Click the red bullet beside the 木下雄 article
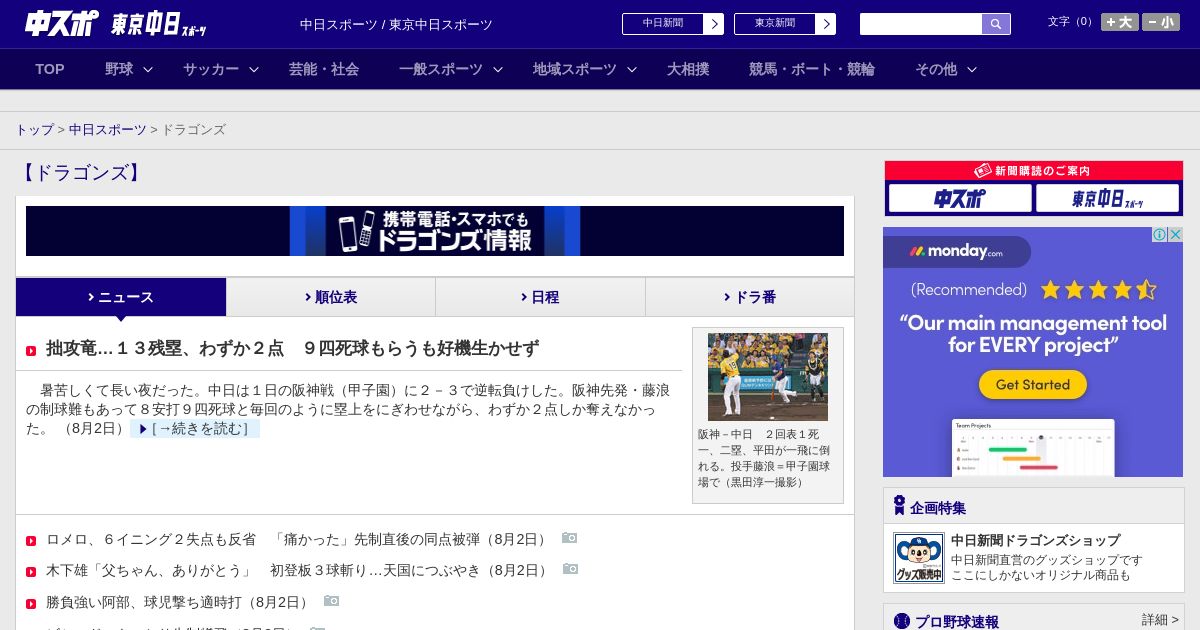 pyautogui.click(x=31, y=572)
